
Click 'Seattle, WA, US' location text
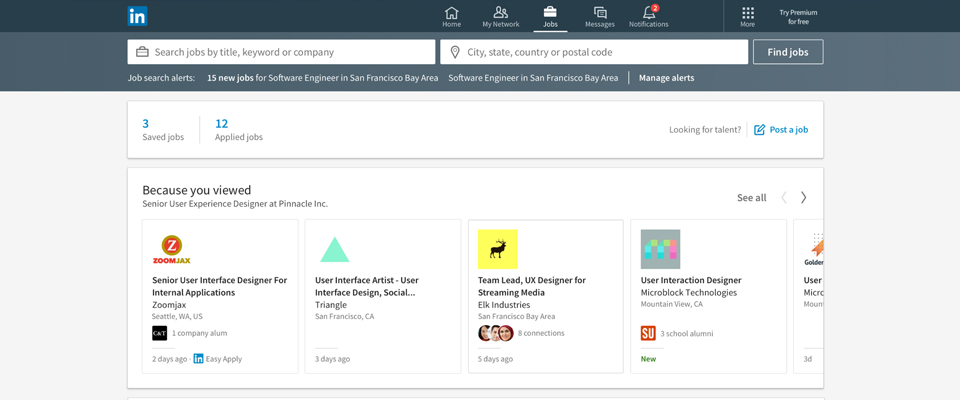[177, 317]
